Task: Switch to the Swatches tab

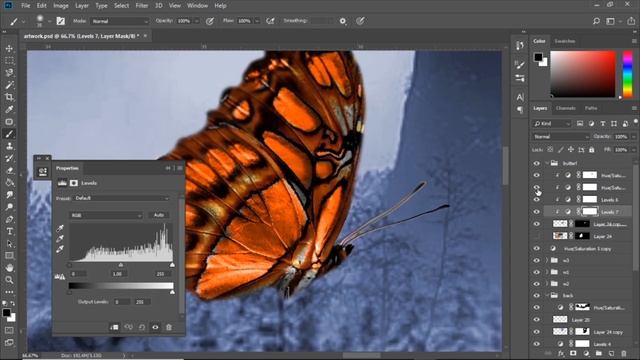Action: pos(564,41)
